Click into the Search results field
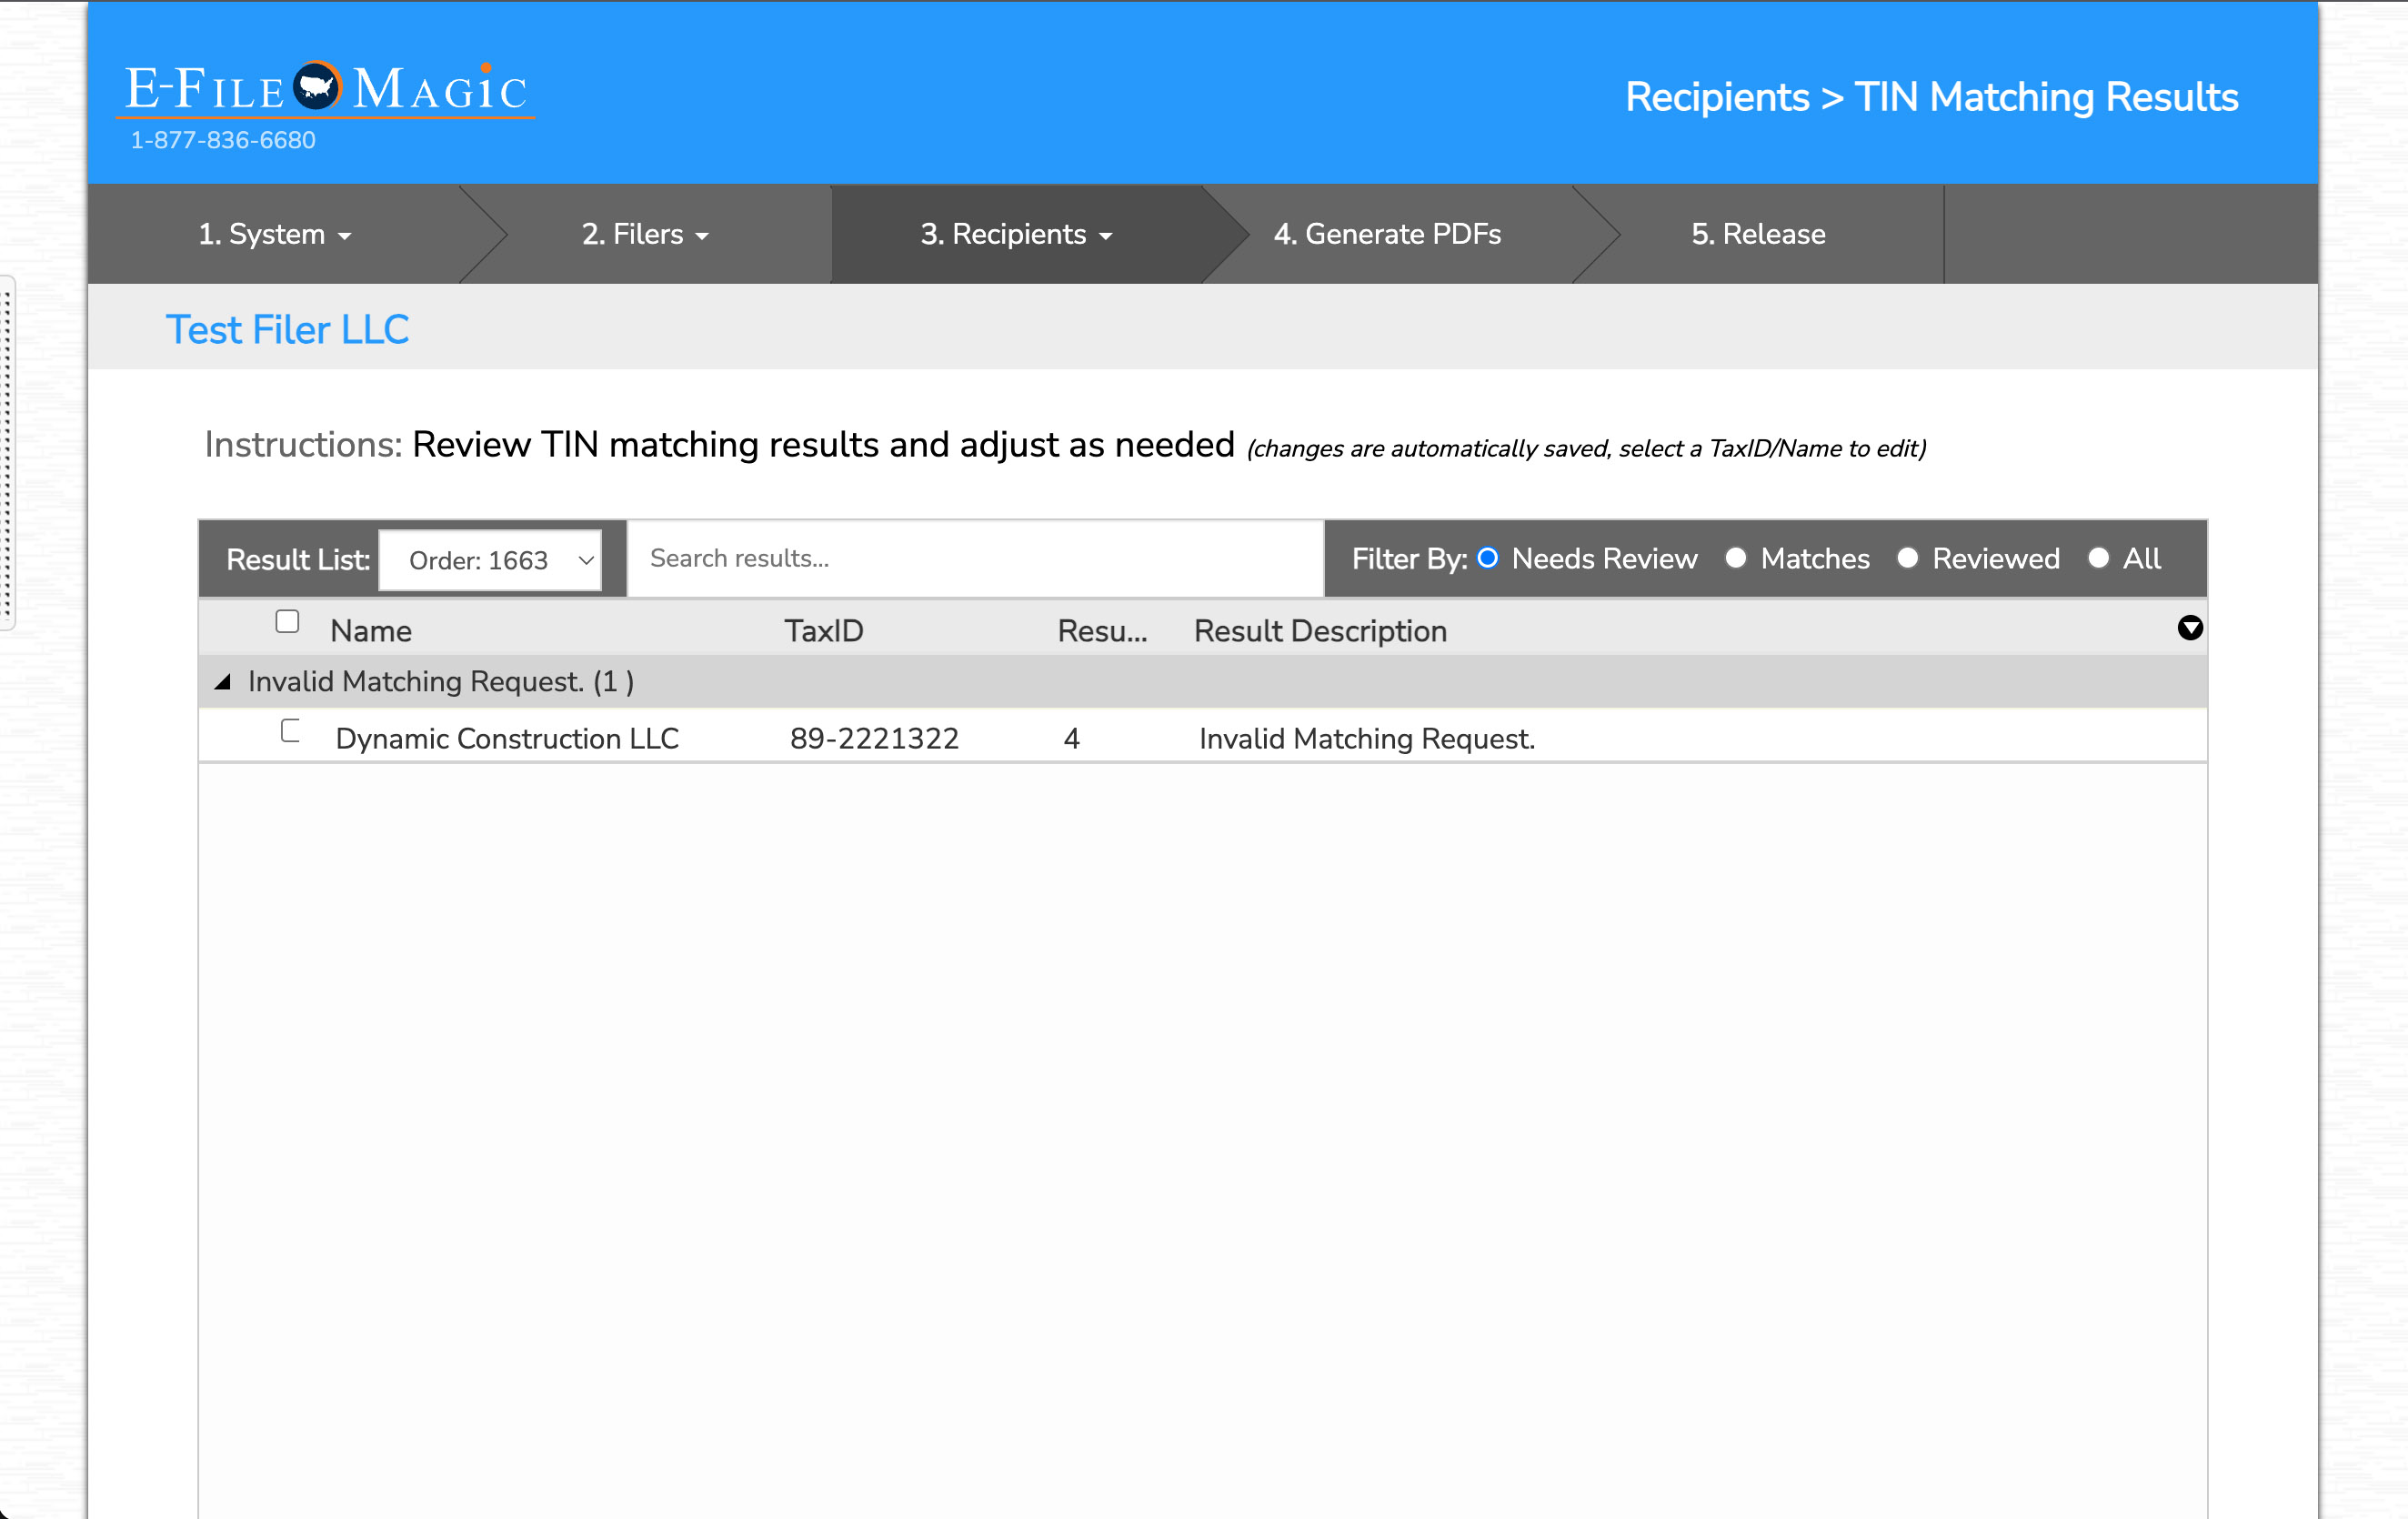This screenshot has width=2408, height=1519. coord(975,559)
